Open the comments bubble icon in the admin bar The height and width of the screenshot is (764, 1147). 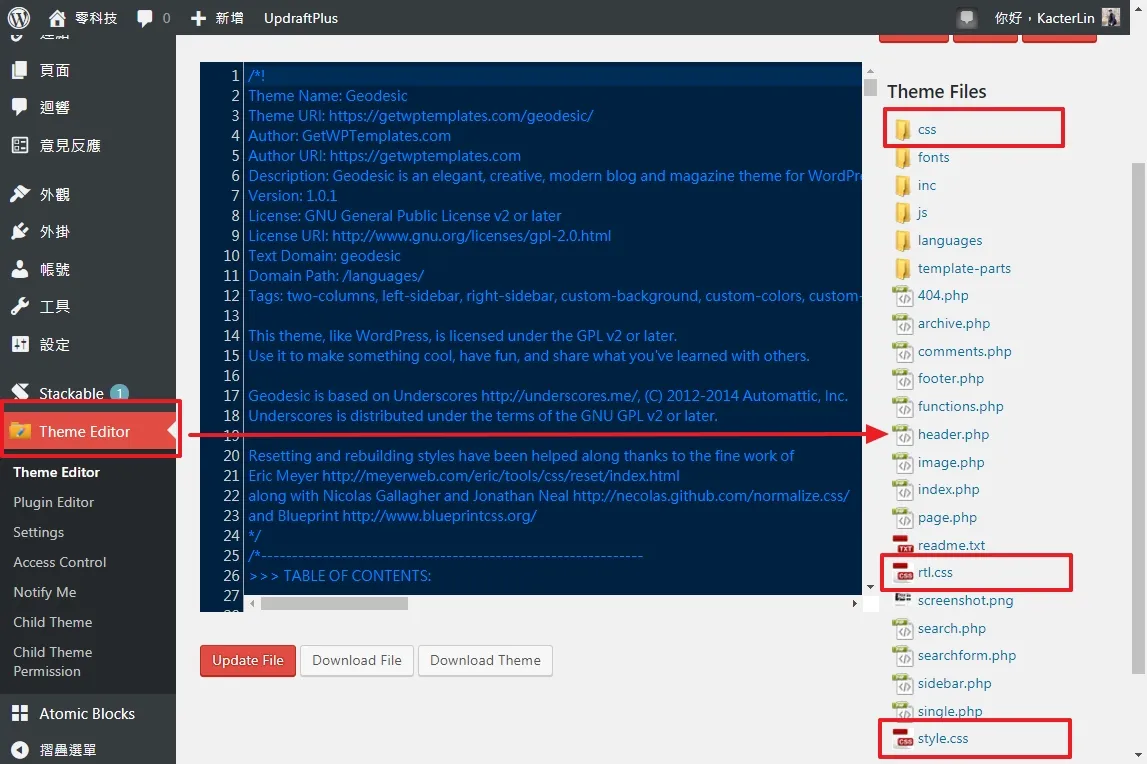pos(144,18)
